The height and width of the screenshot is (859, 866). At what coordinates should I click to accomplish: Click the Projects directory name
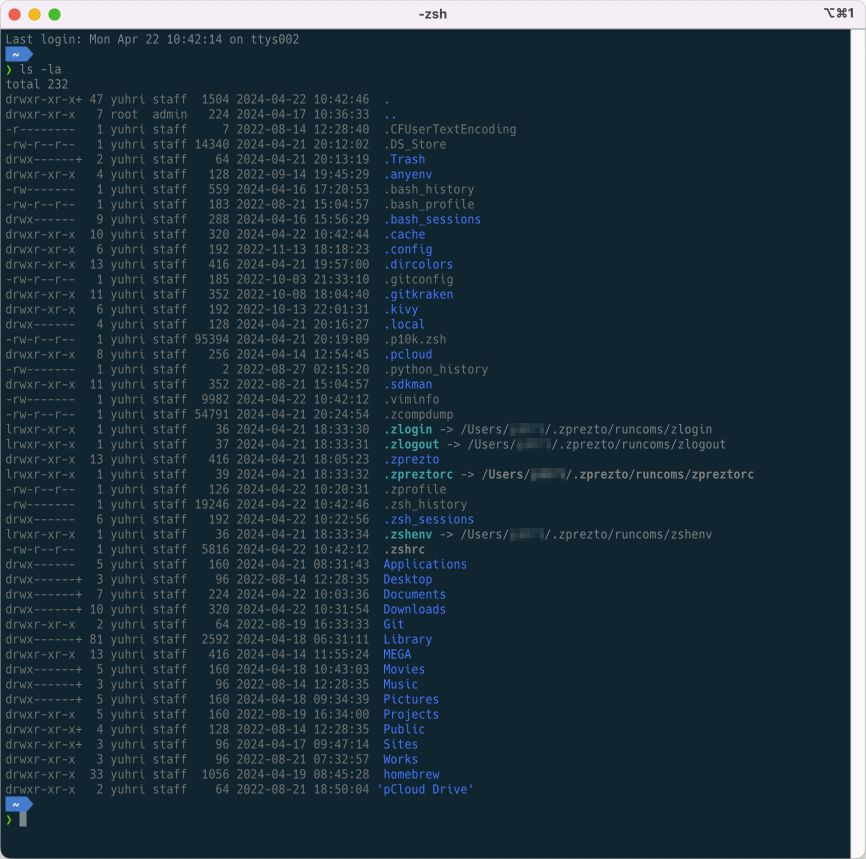pos(411,714)
